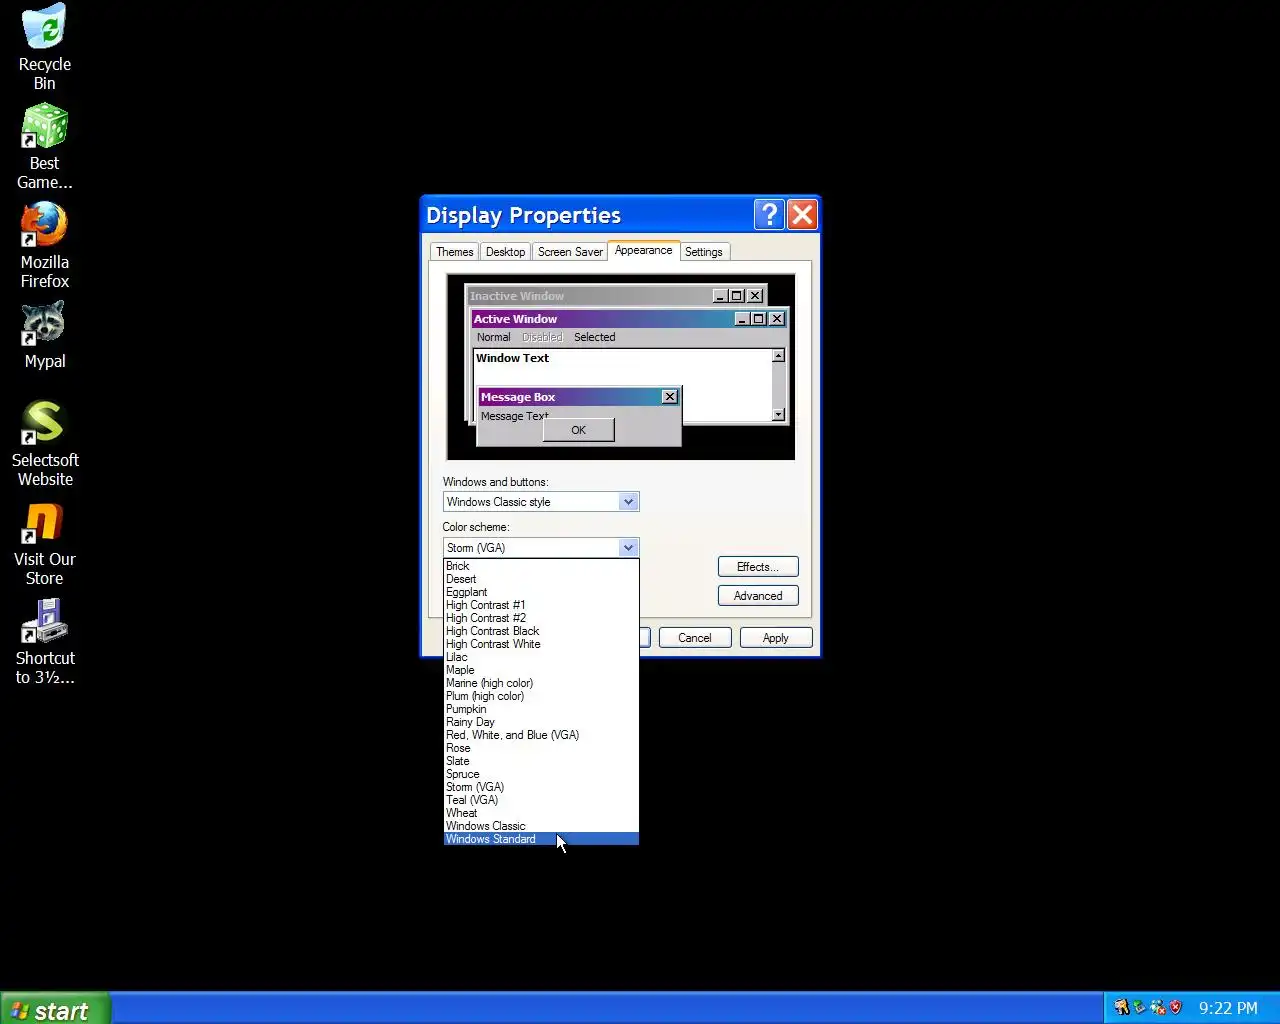Viewport: 1280px width, 1024px height.
Task: Select the highlighted Windows Standard scheme
Action: (541, 839)
